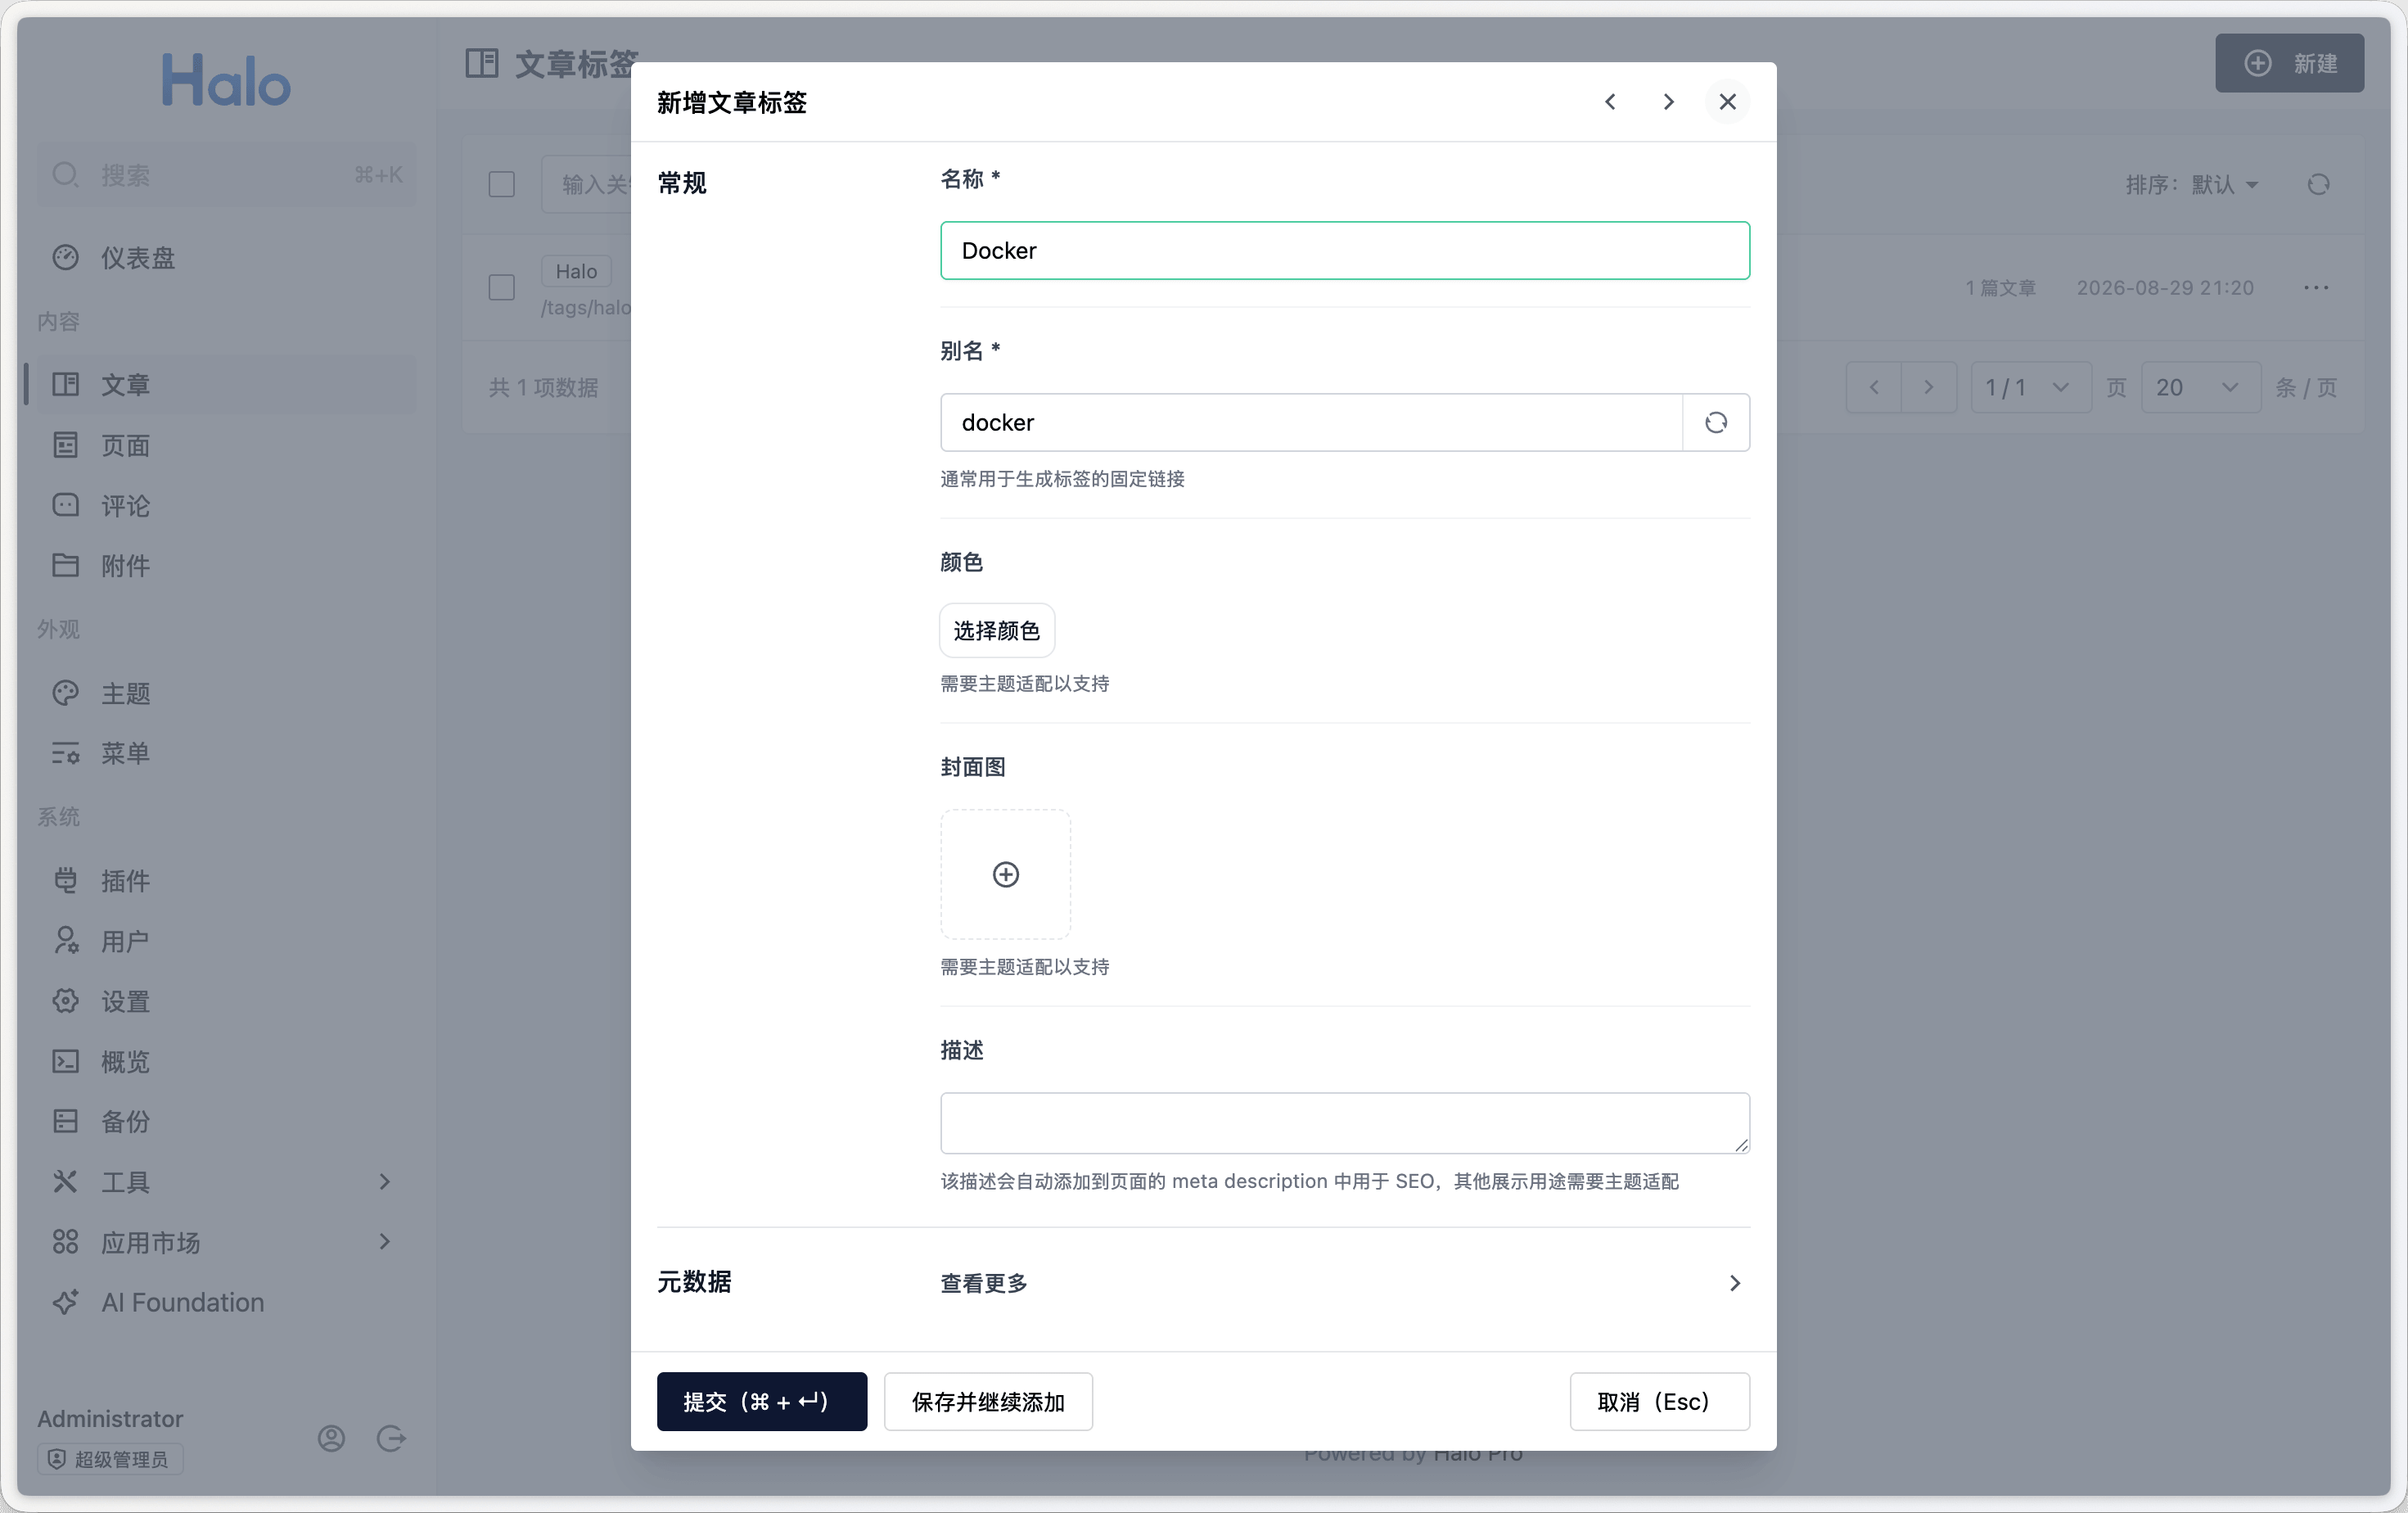Go to next tag with right arrow

coord(1668,102)
